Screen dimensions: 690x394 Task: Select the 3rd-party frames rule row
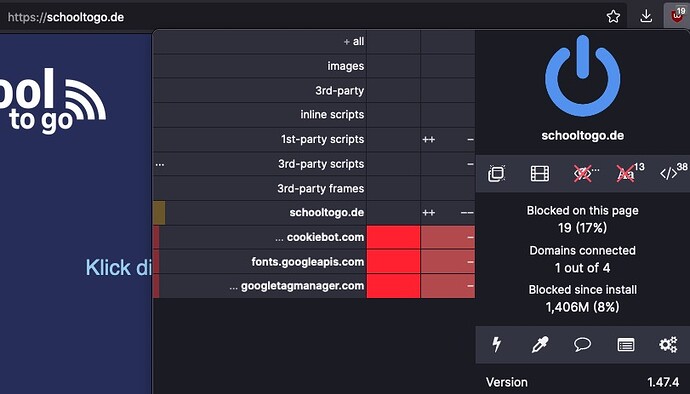tap(260, 188)
